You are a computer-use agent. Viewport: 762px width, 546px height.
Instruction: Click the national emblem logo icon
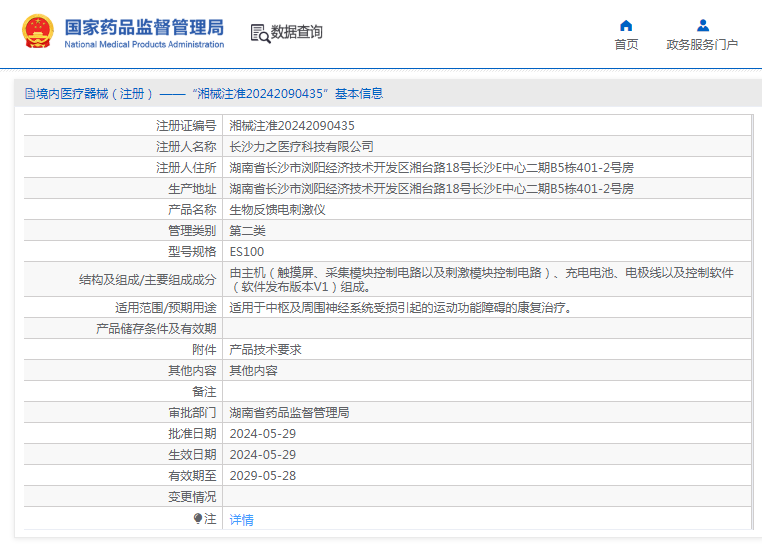[38, 32]
